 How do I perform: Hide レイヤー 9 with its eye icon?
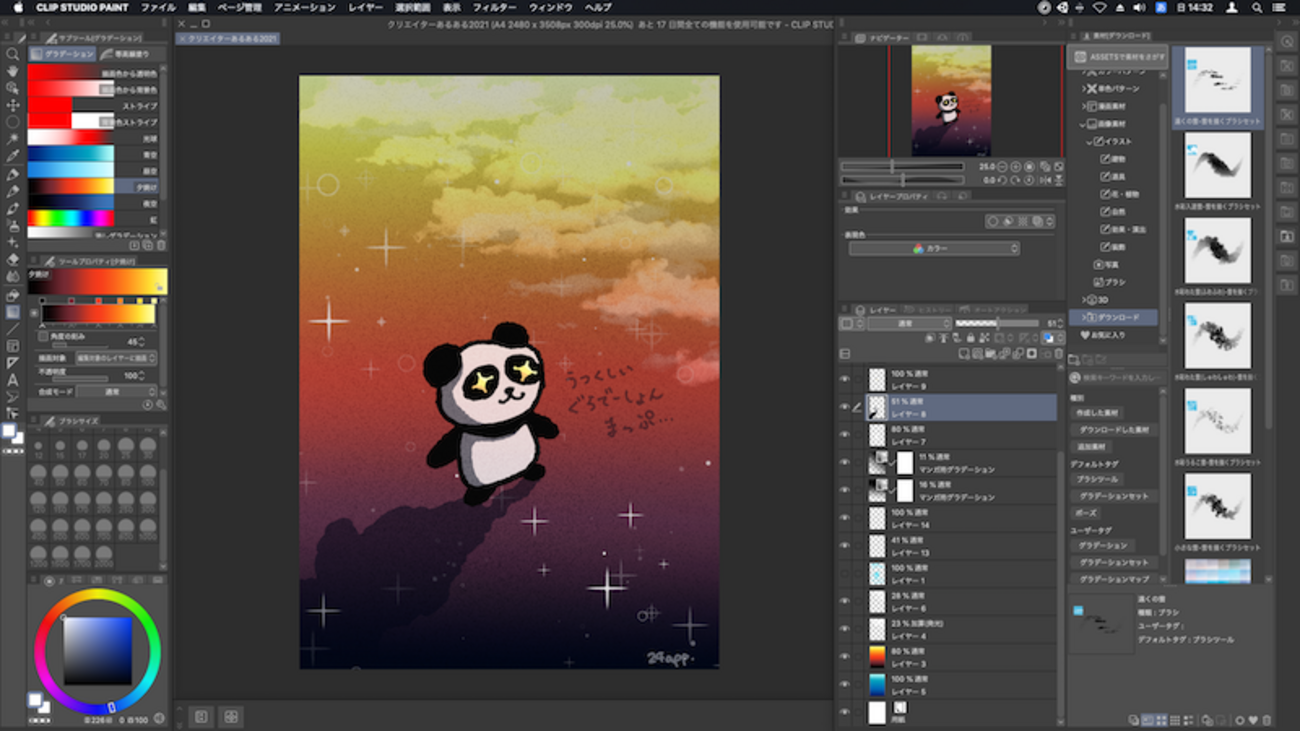pyautogui.click(x=845, y=379)
